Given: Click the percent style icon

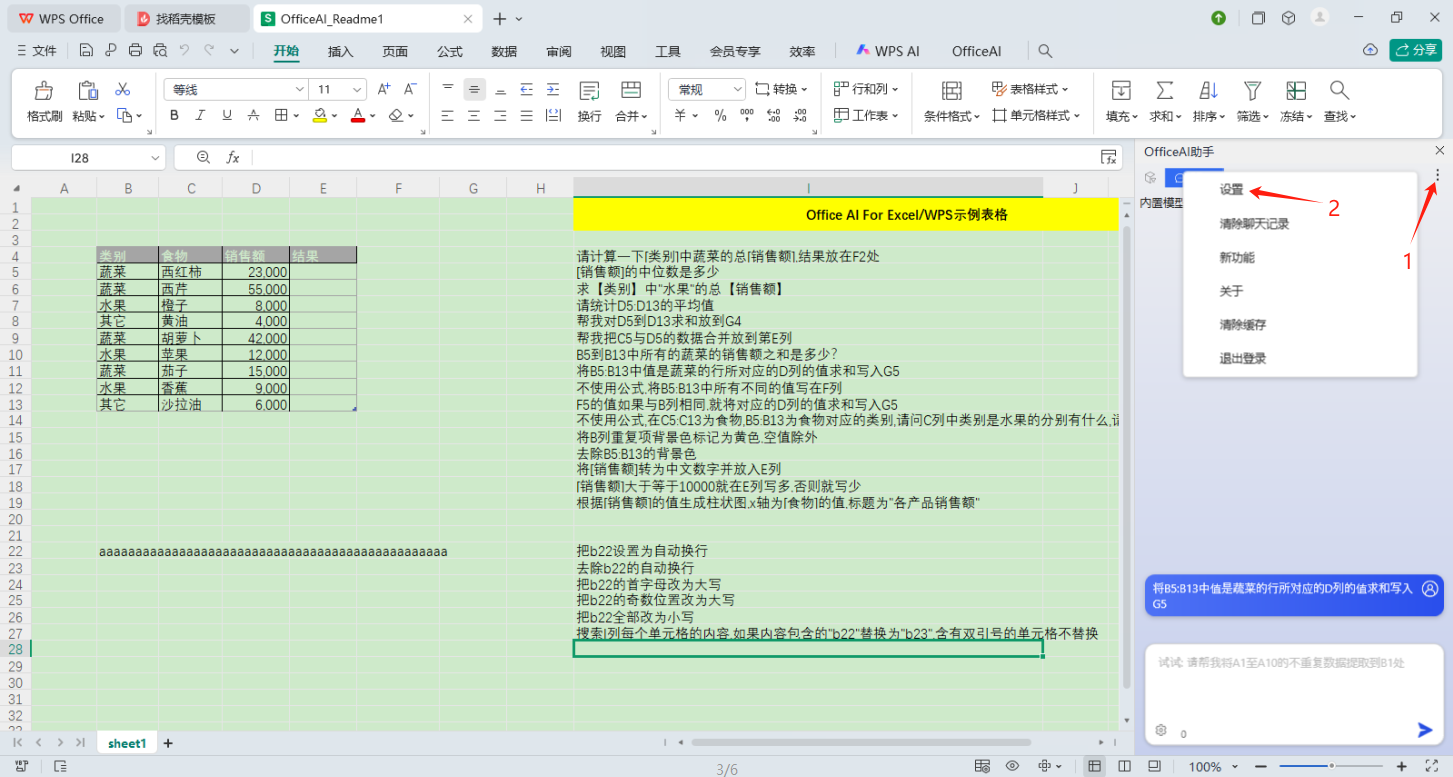Looking at the screenshot, I should [720, 116].
